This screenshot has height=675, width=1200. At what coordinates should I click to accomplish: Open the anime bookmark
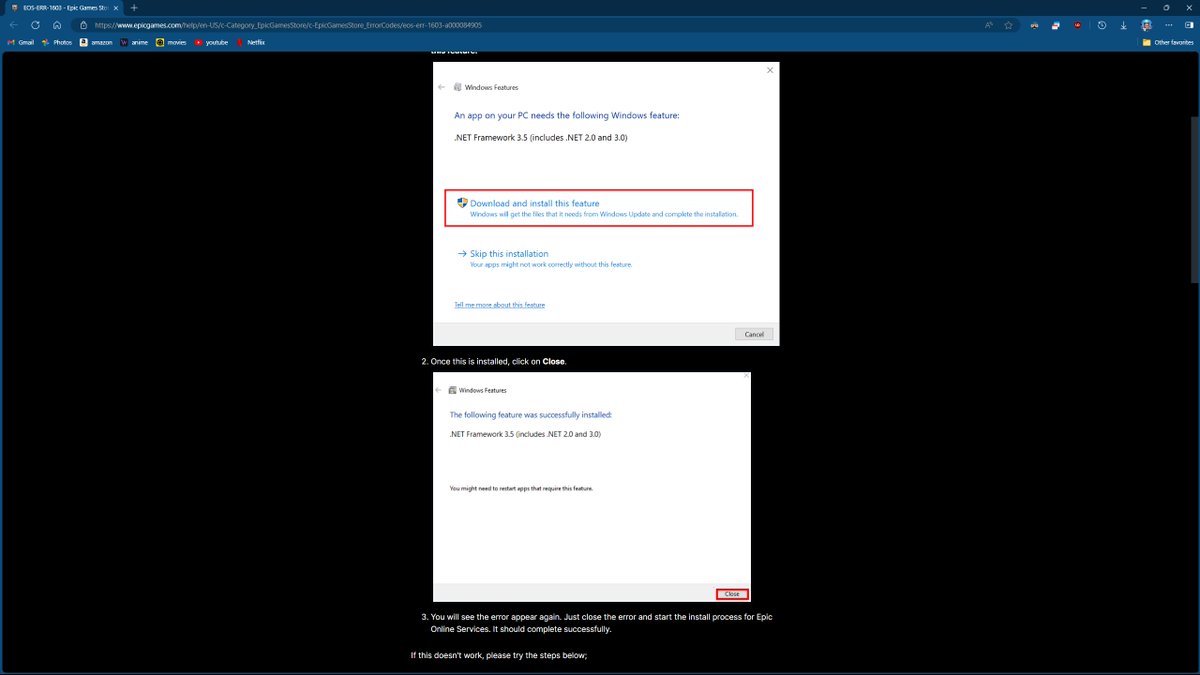(134, 43)
